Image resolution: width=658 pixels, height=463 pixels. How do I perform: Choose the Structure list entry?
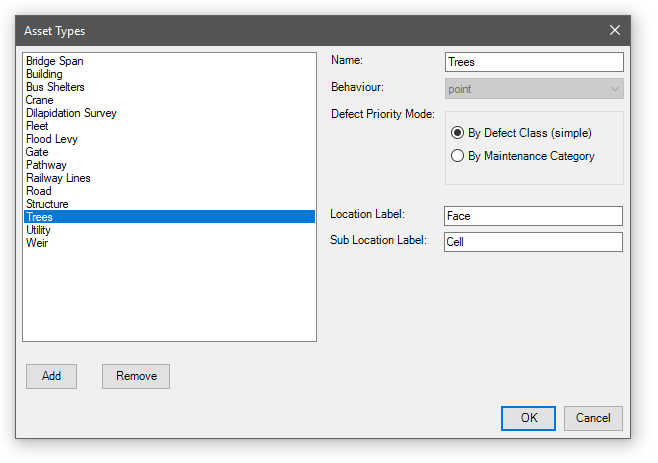[47, 204]
